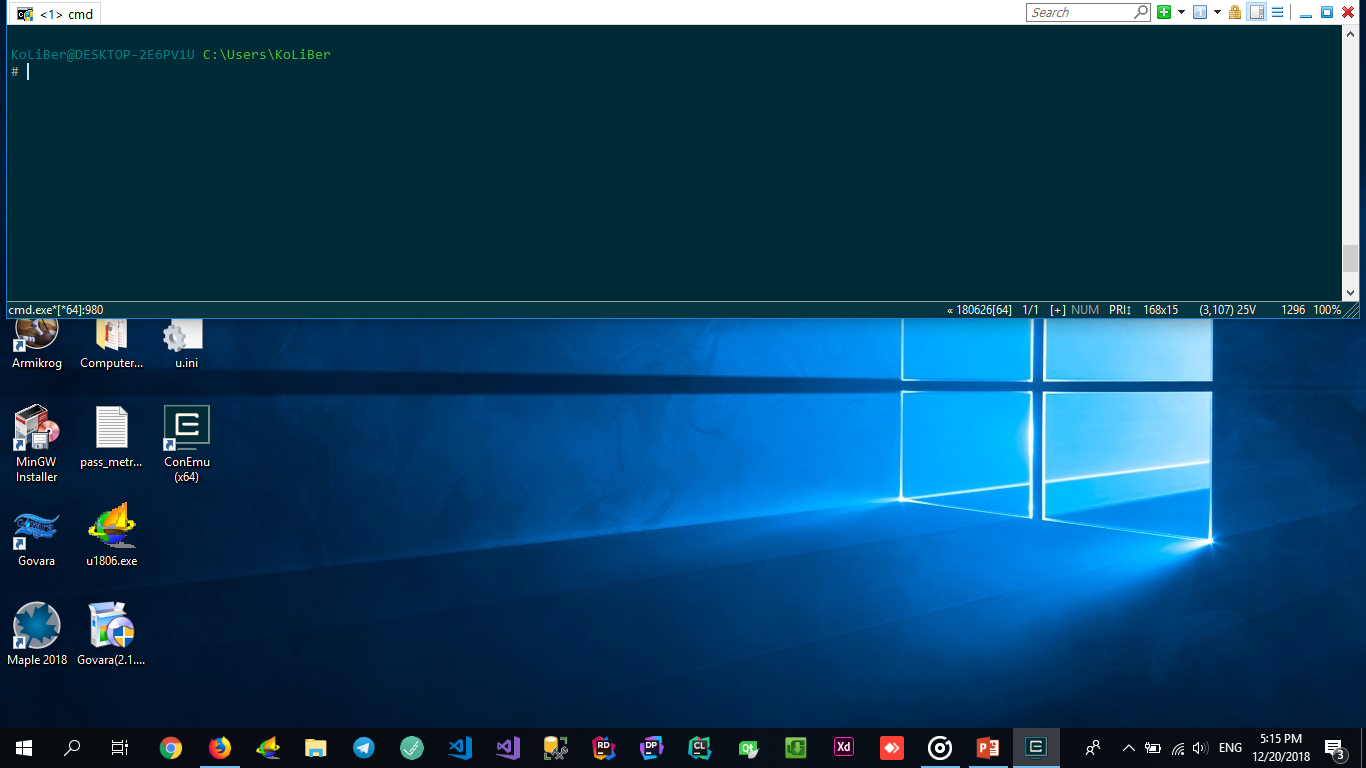Click the [+] new console status button

click(1057, 310)
